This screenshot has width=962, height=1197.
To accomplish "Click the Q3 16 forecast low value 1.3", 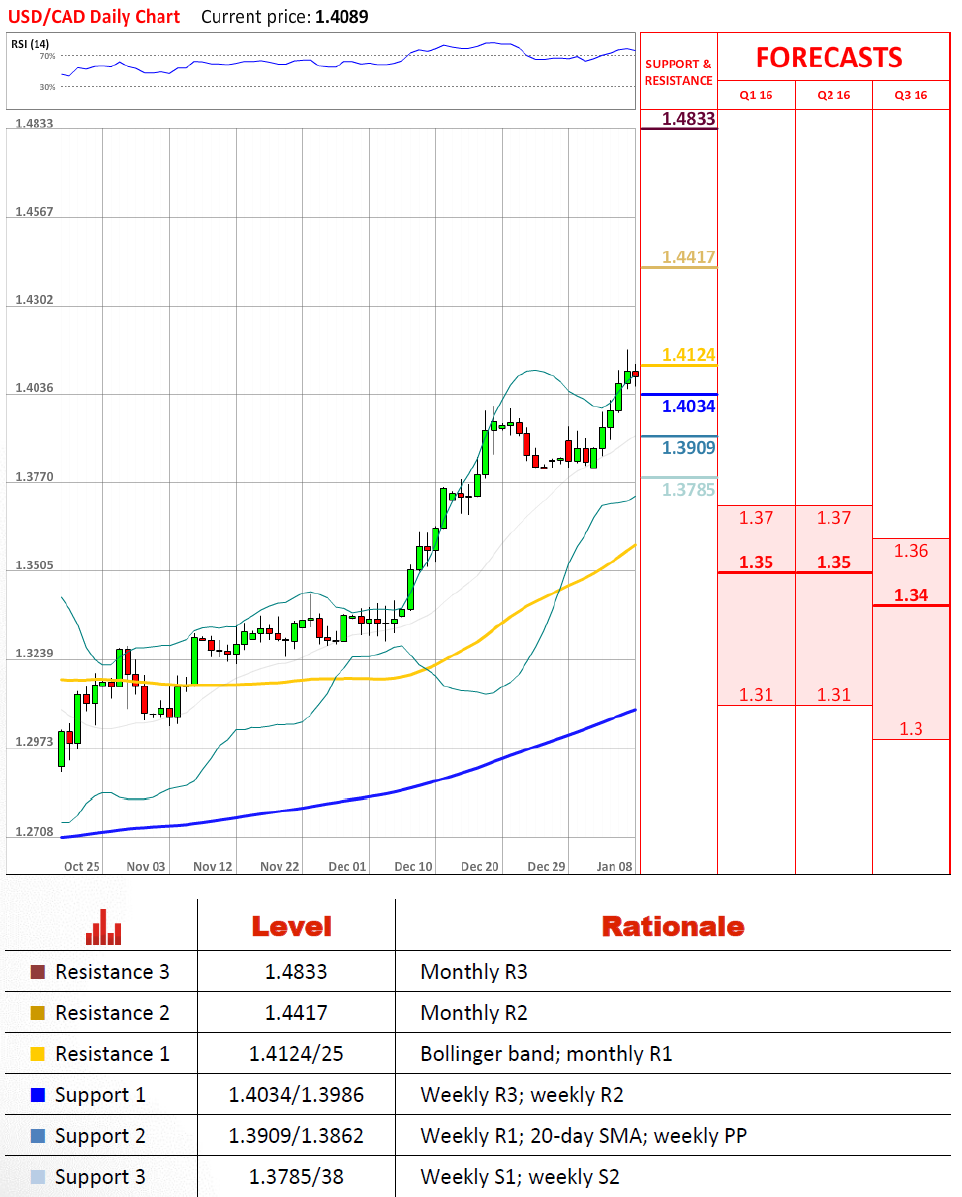I will pyautogui.click(x=911, y=728).
